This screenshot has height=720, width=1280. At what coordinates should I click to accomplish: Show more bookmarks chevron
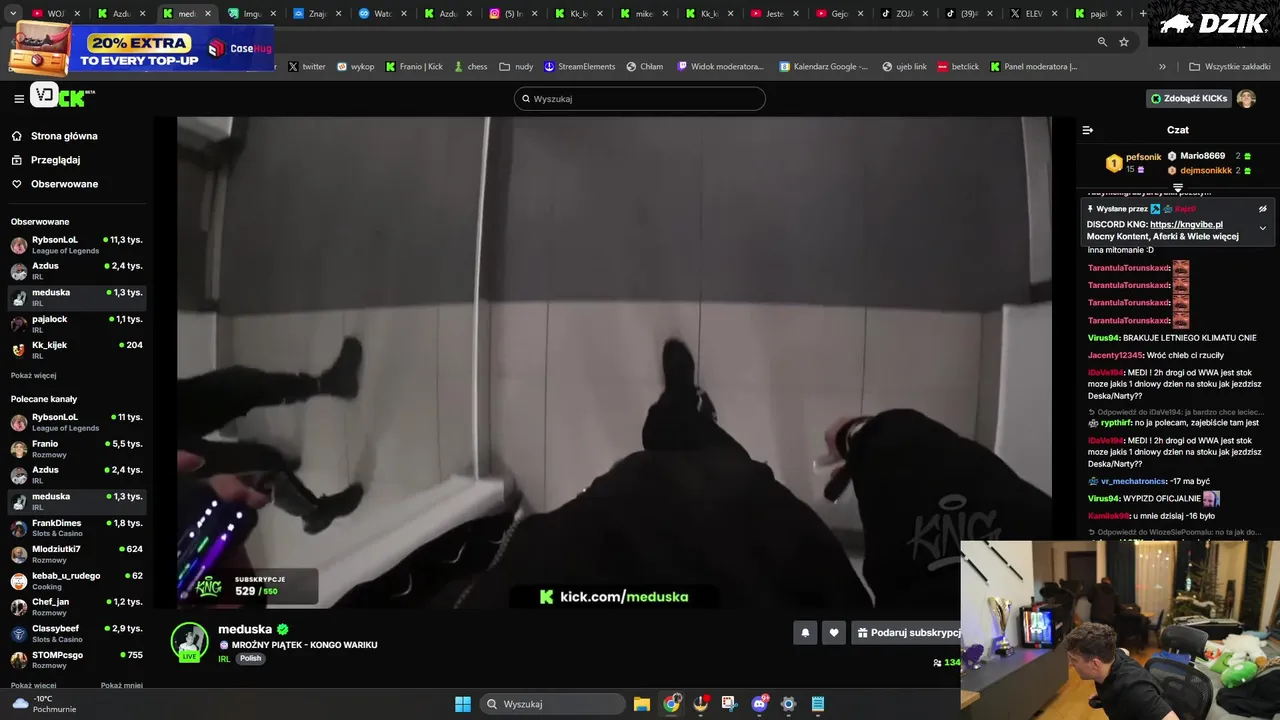1162,67
